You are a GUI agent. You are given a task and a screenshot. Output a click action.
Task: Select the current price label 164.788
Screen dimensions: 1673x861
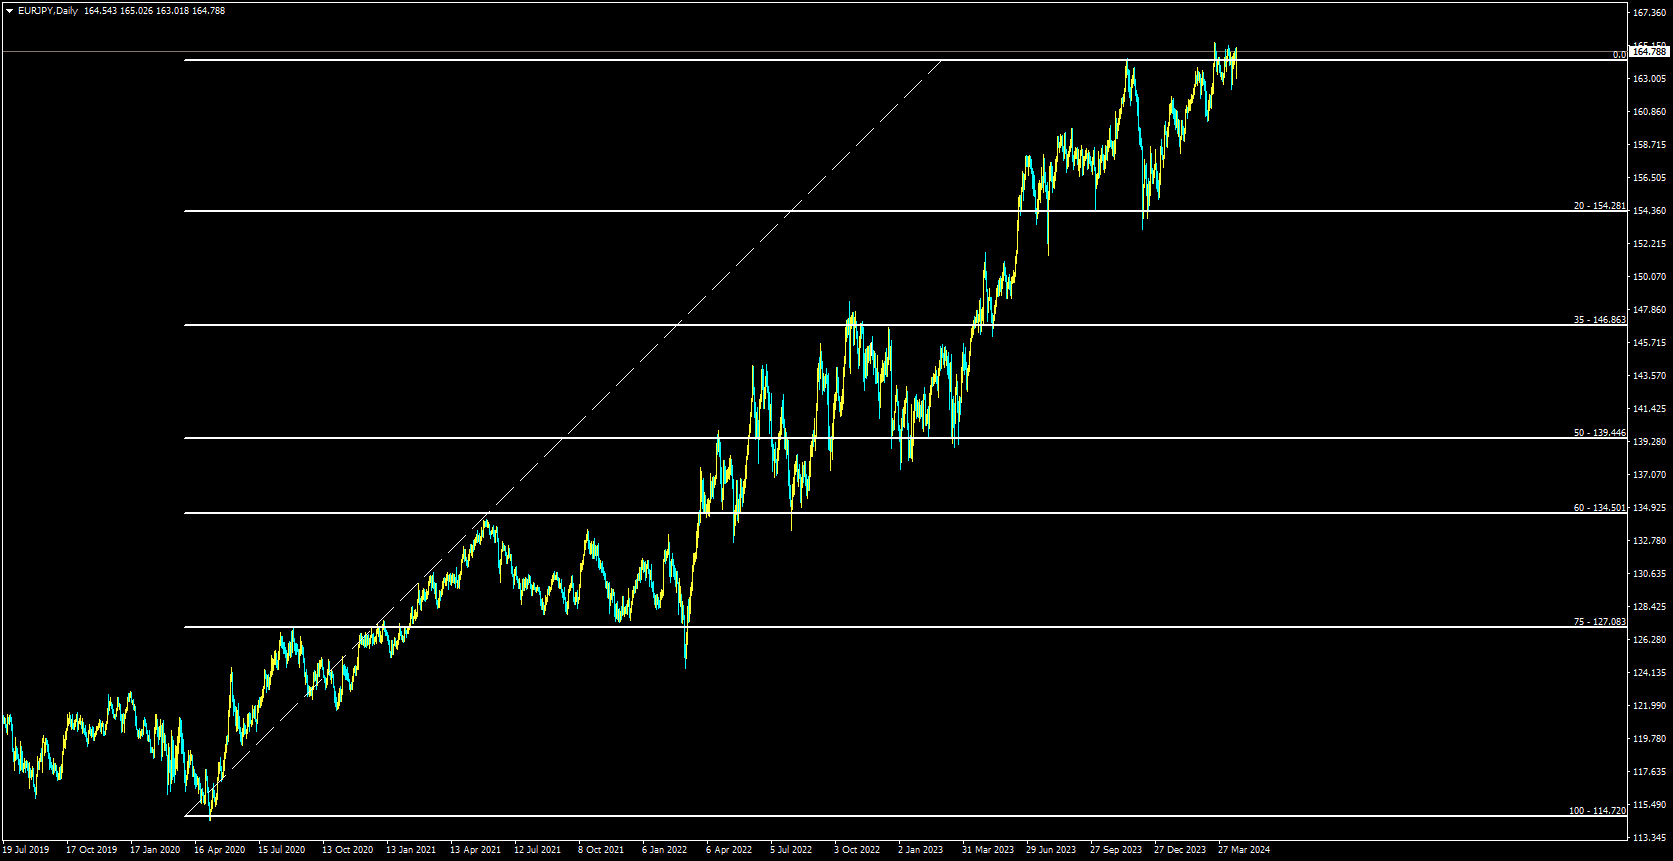pos(1649,51)
